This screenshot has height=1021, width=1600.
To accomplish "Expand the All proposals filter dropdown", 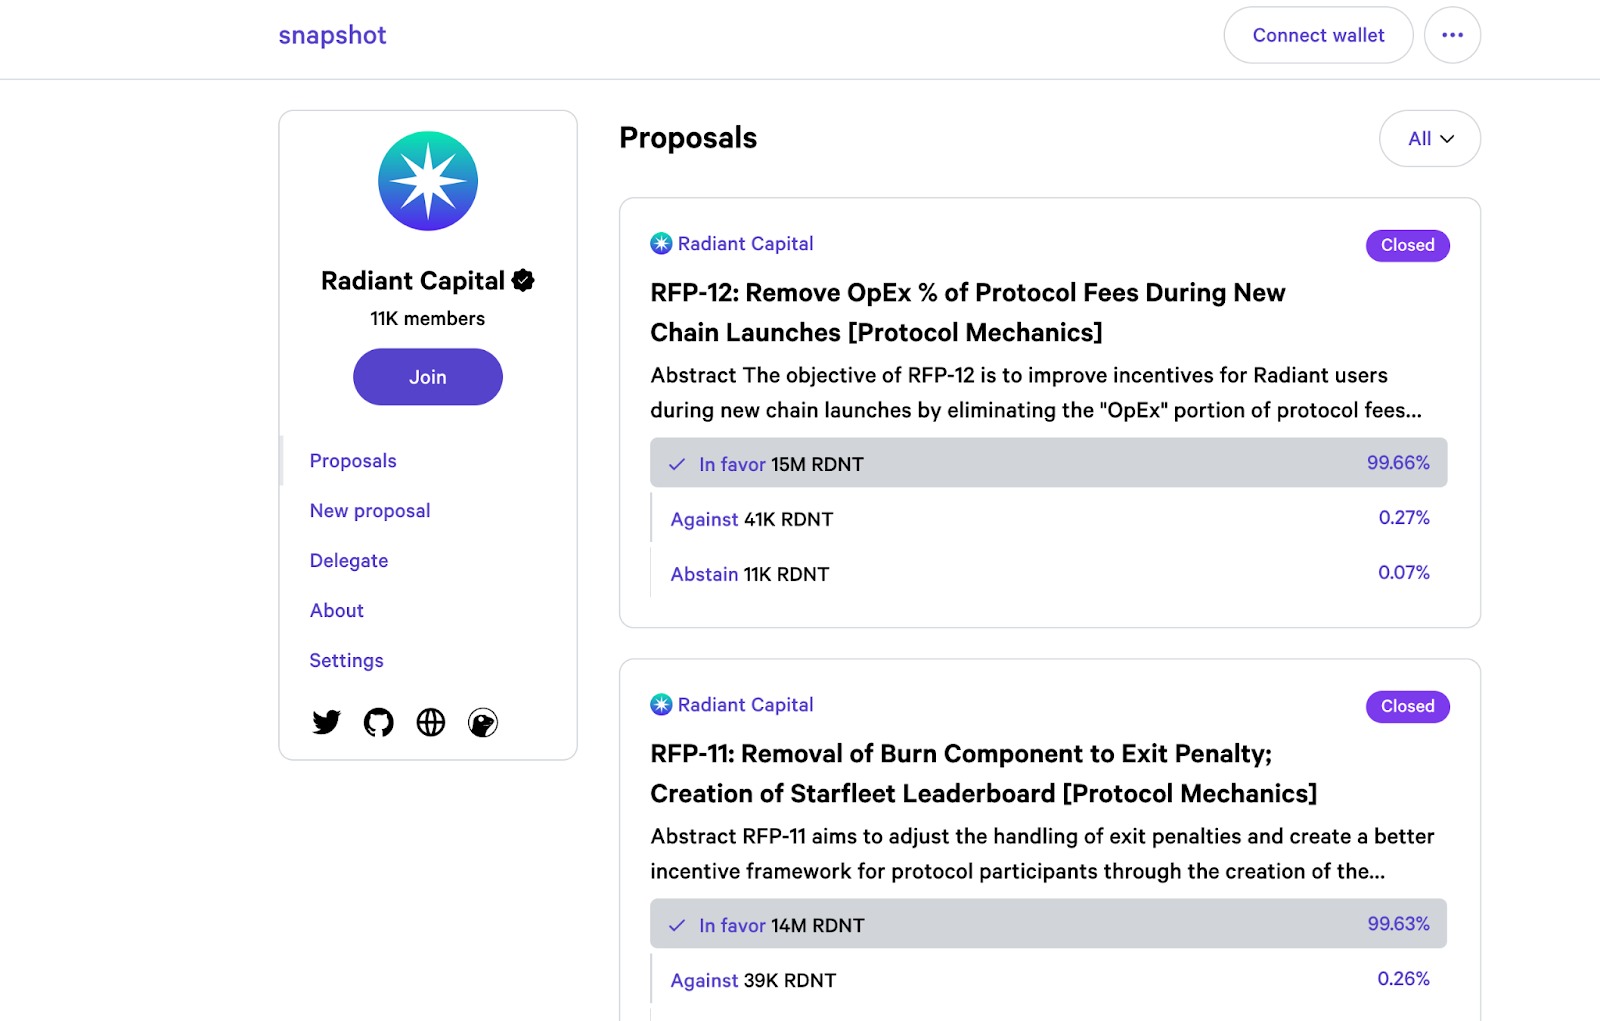I will [1430, 138].
